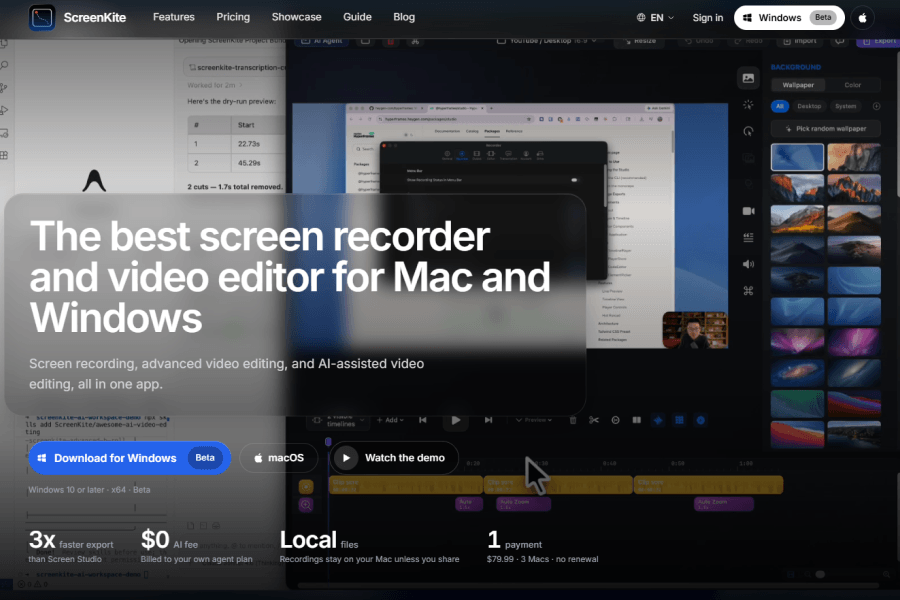Click the Windows Beta button in header

(789, 18)
